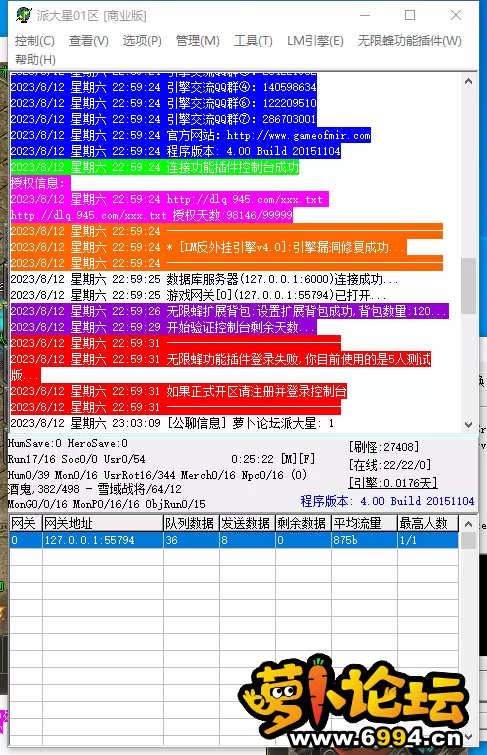
Task: Click the 引擎漏洞修复成功 orange log line
Action: point(208,247)
